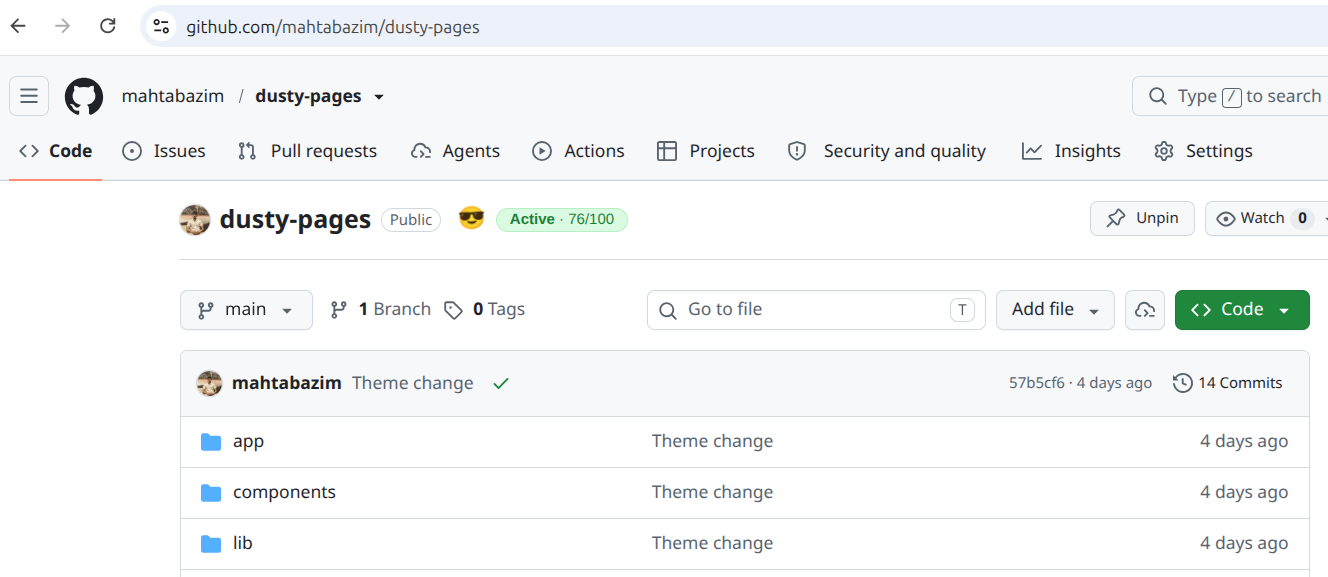Open Theme change commit for lib row
Viewport: 1328px width, 577px height.
[x=712, y=543]
